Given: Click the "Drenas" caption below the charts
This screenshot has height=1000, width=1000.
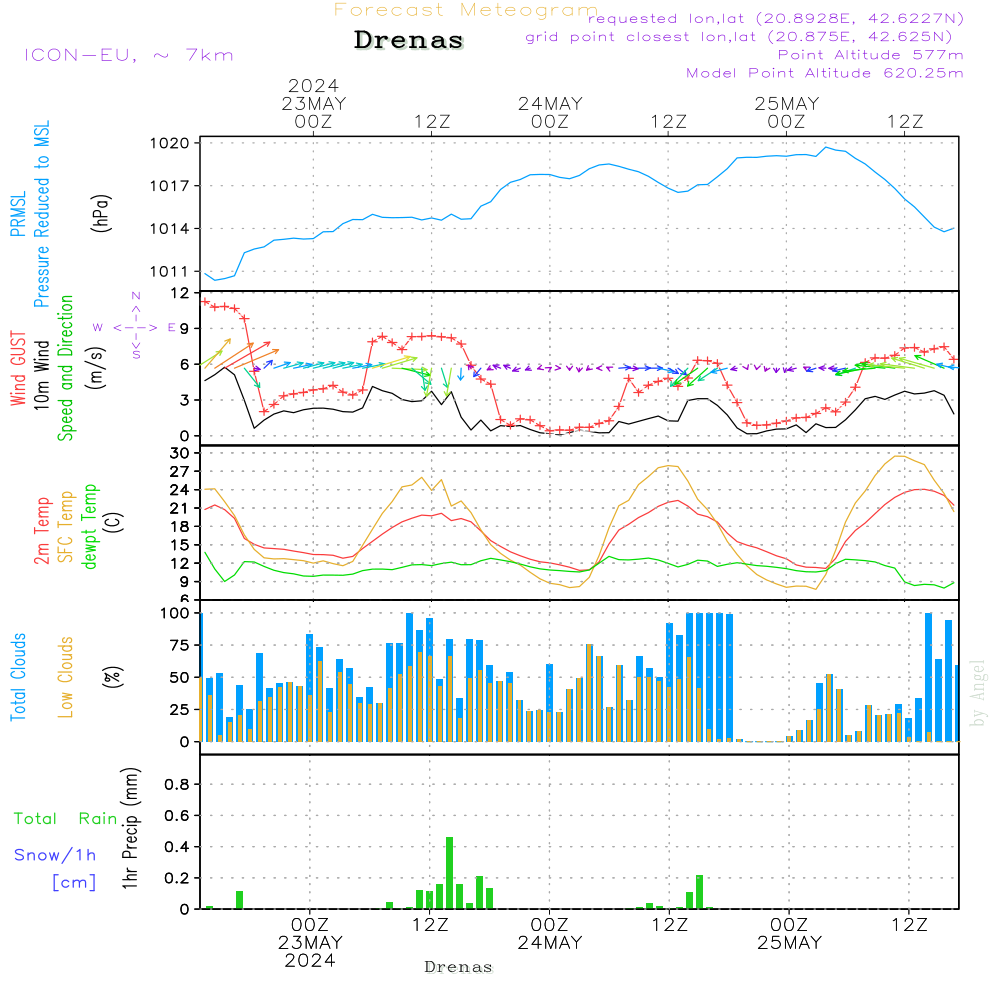Looking at the screenshot, I should (459, 967).
